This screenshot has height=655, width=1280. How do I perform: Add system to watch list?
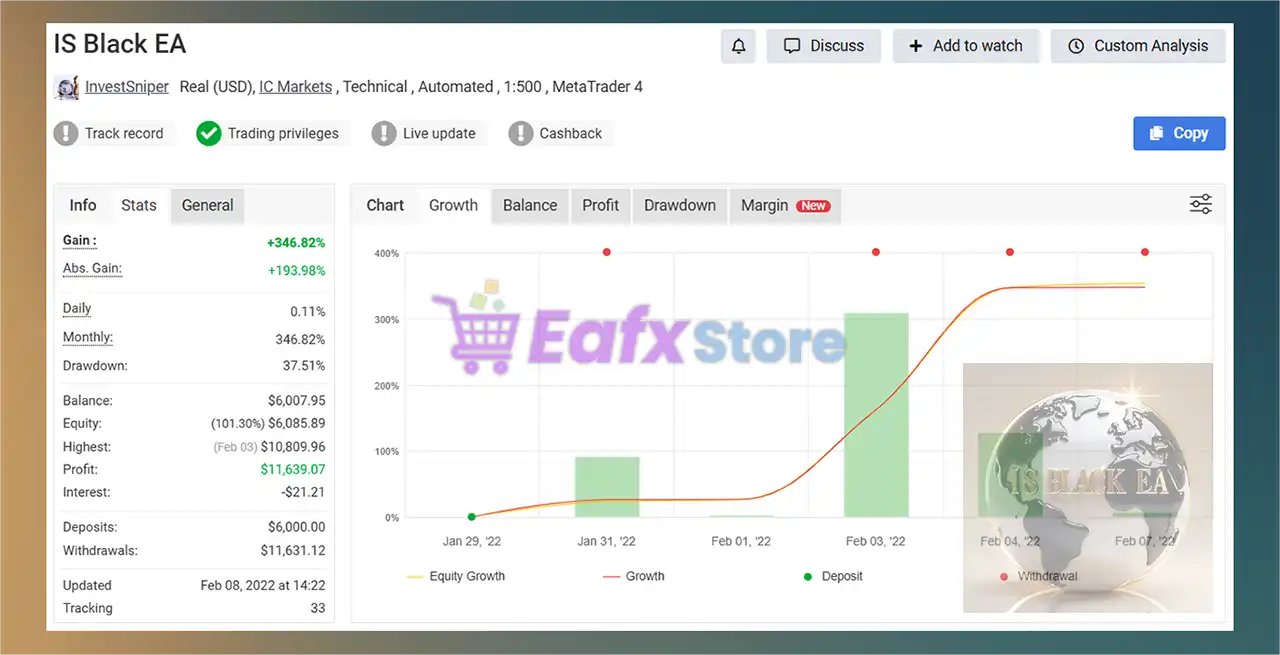pyautogui.click(x=965, y=46)
